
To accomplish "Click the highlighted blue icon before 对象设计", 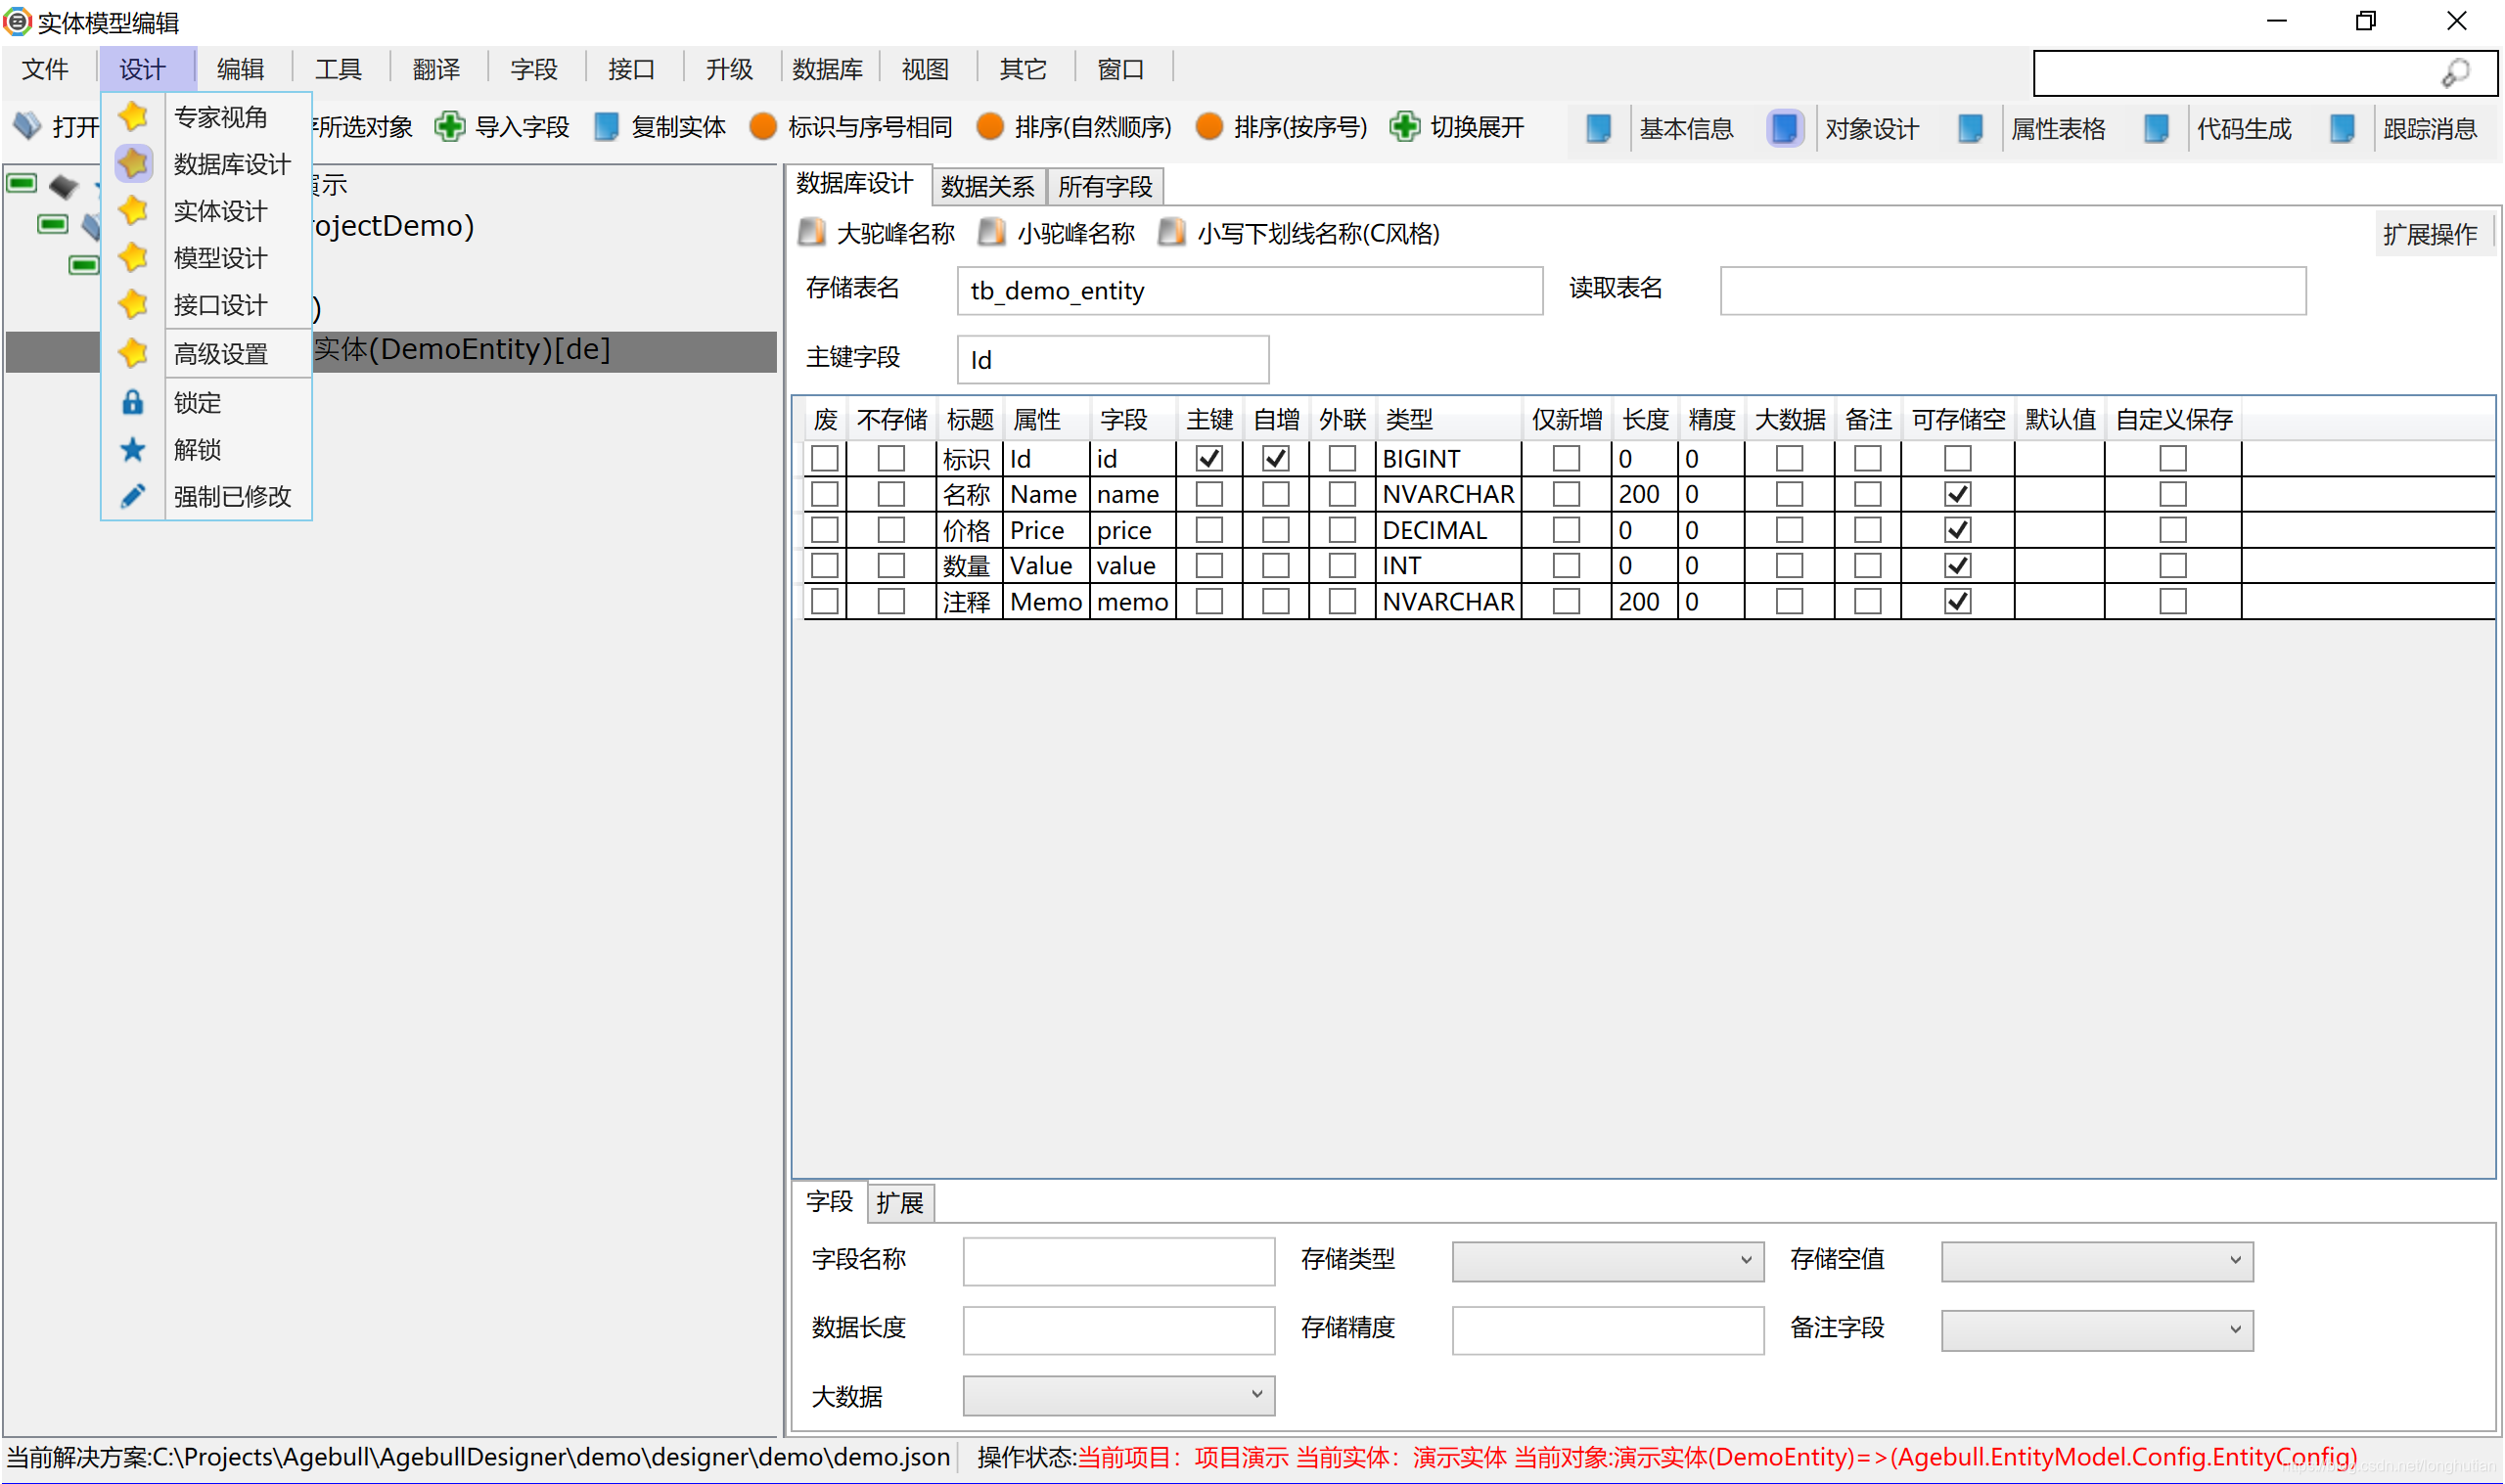I will (x=1785, y=128).
